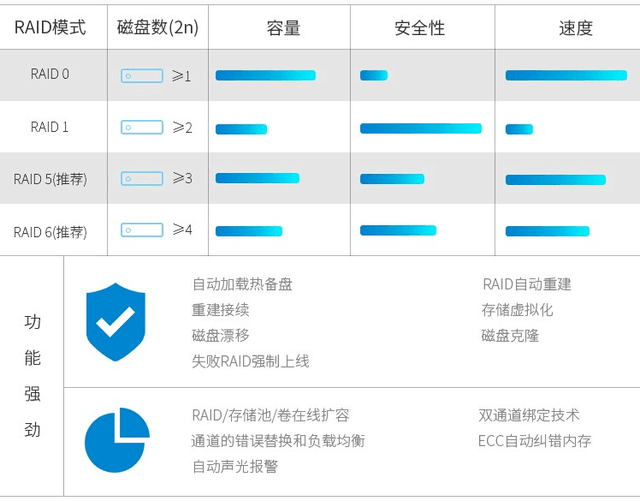Click the disk icon in RAID 6 row
Screen dimensions: 640x501
pos(142,230)
